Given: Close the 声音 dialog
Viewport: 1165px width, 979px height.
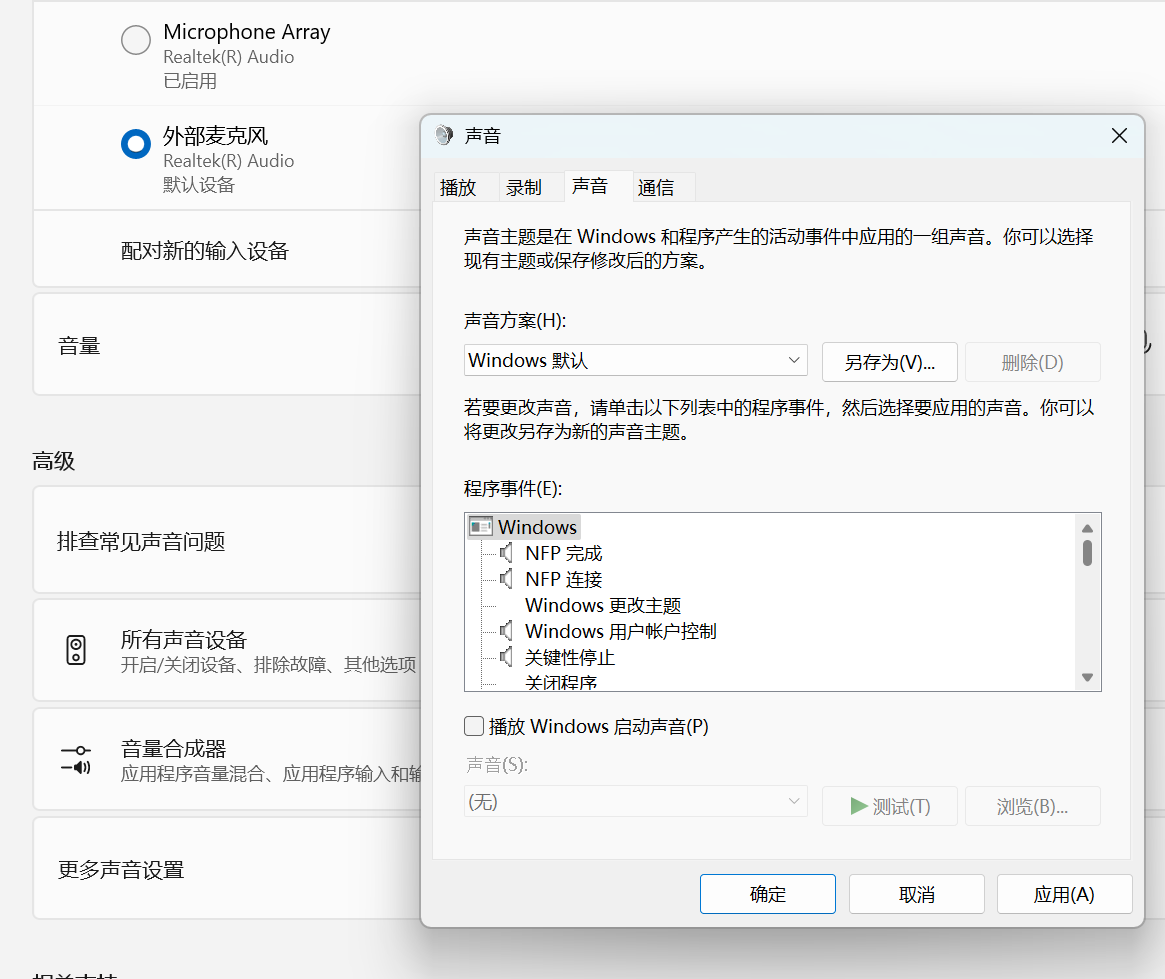Looking at the screenshot, I should pyautogui.click(x=1119, y=136).
